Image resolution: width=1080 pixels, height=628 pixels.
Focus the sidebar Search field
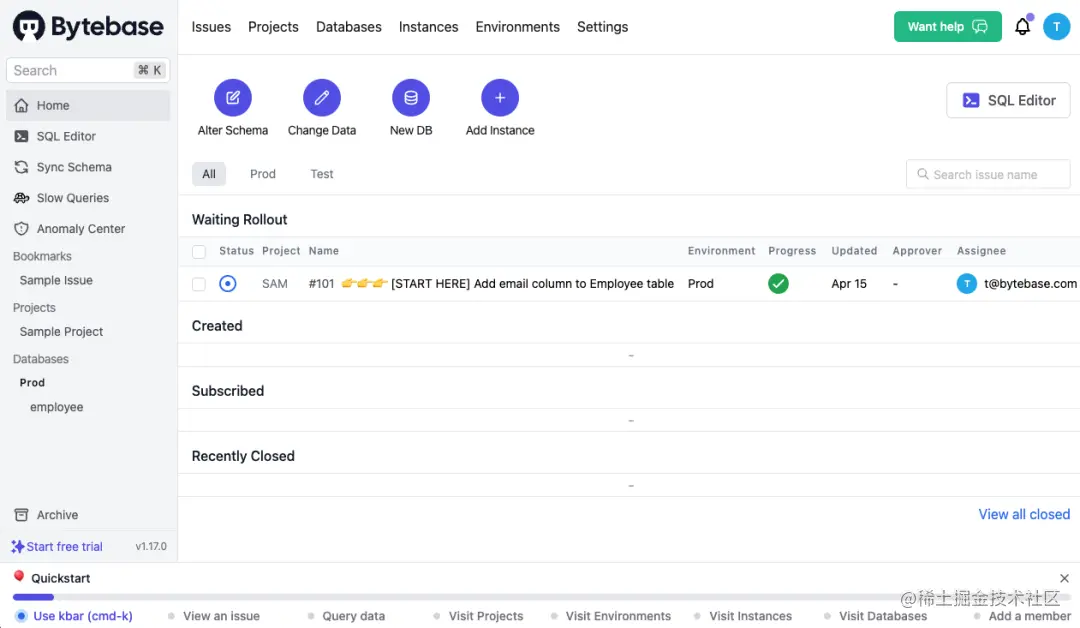pos(88,70)
